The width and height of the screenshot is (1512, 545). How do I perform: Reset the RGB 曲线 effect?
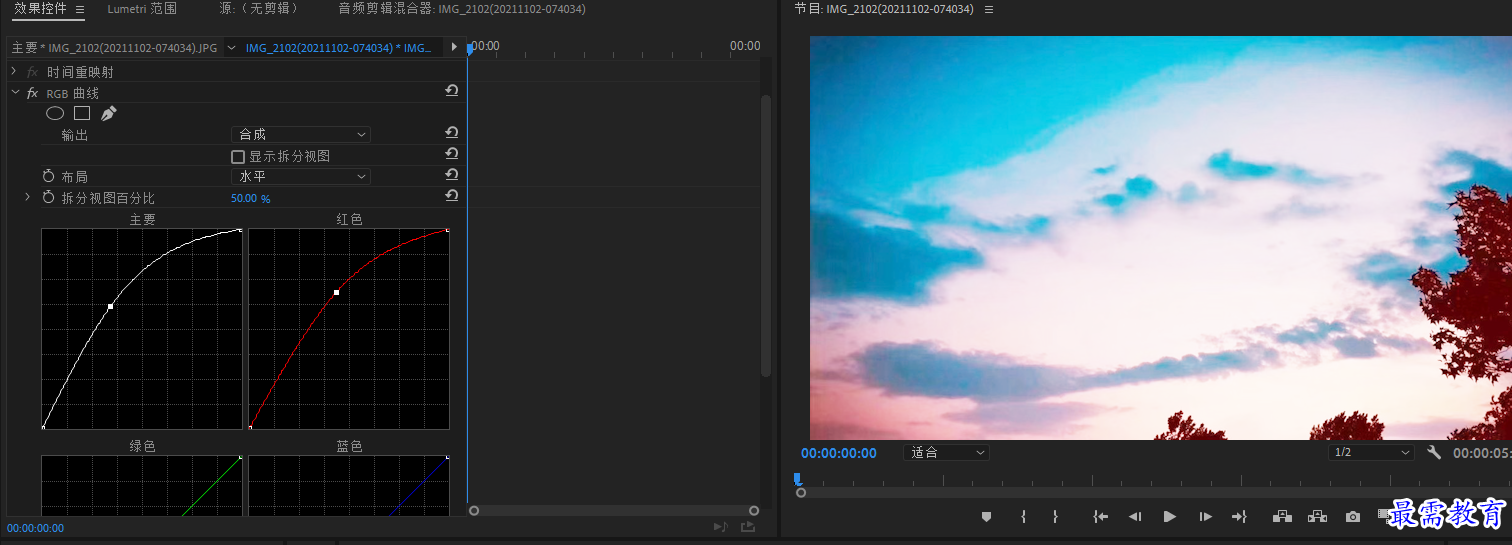pyautogui.click(x=452, y=91)
